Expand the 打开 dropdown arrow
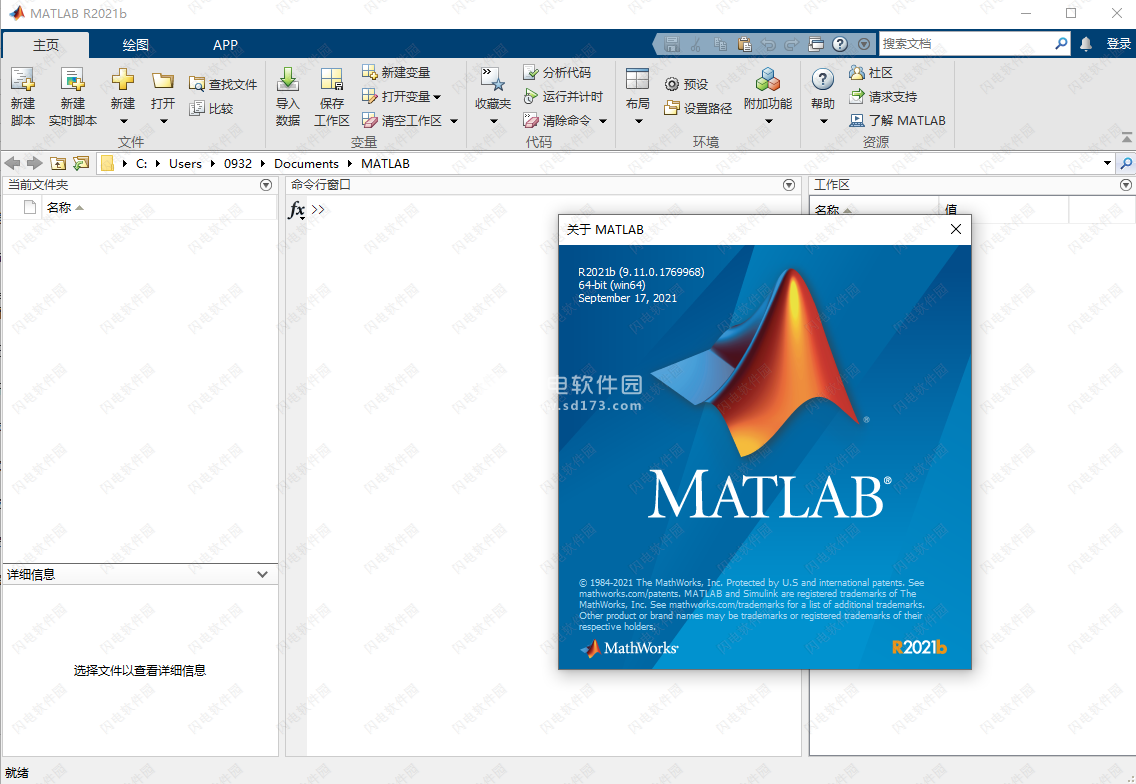The width and height of the screenshot is (1136, 784). 164,121
